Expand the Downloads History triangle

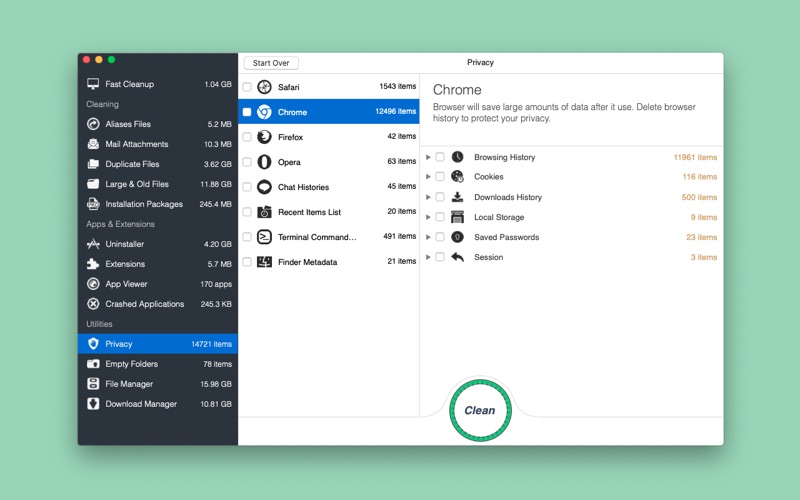click(428, 197)
